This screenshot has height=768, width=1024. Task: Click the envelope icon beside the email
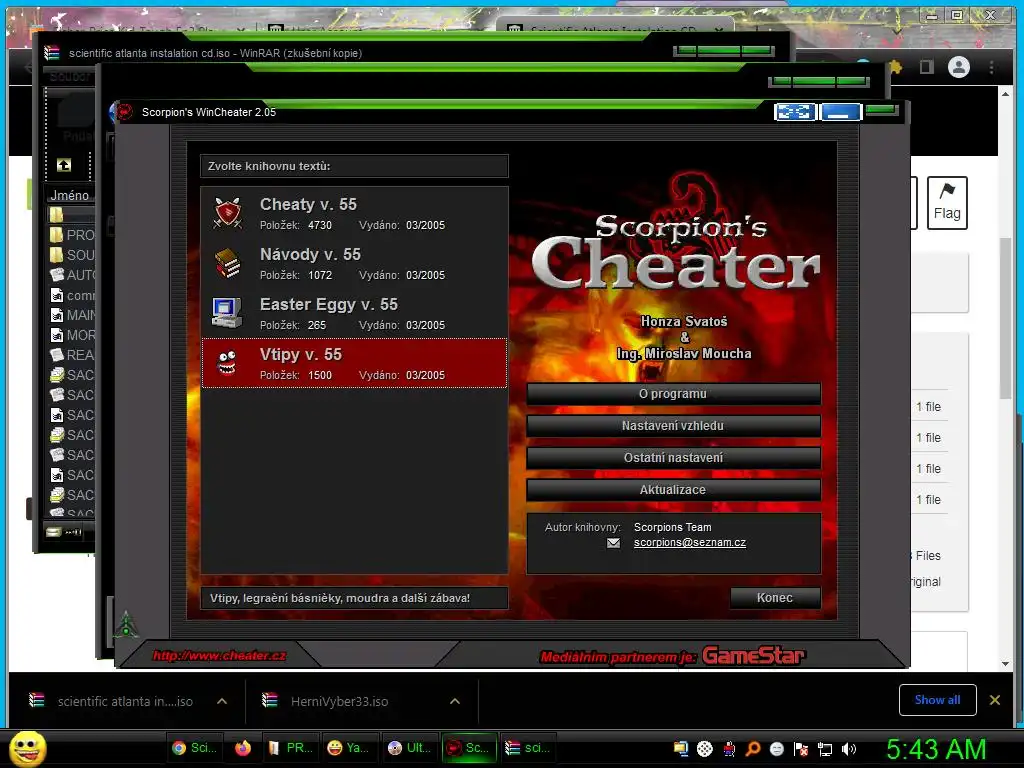click(x=613, y=543)
